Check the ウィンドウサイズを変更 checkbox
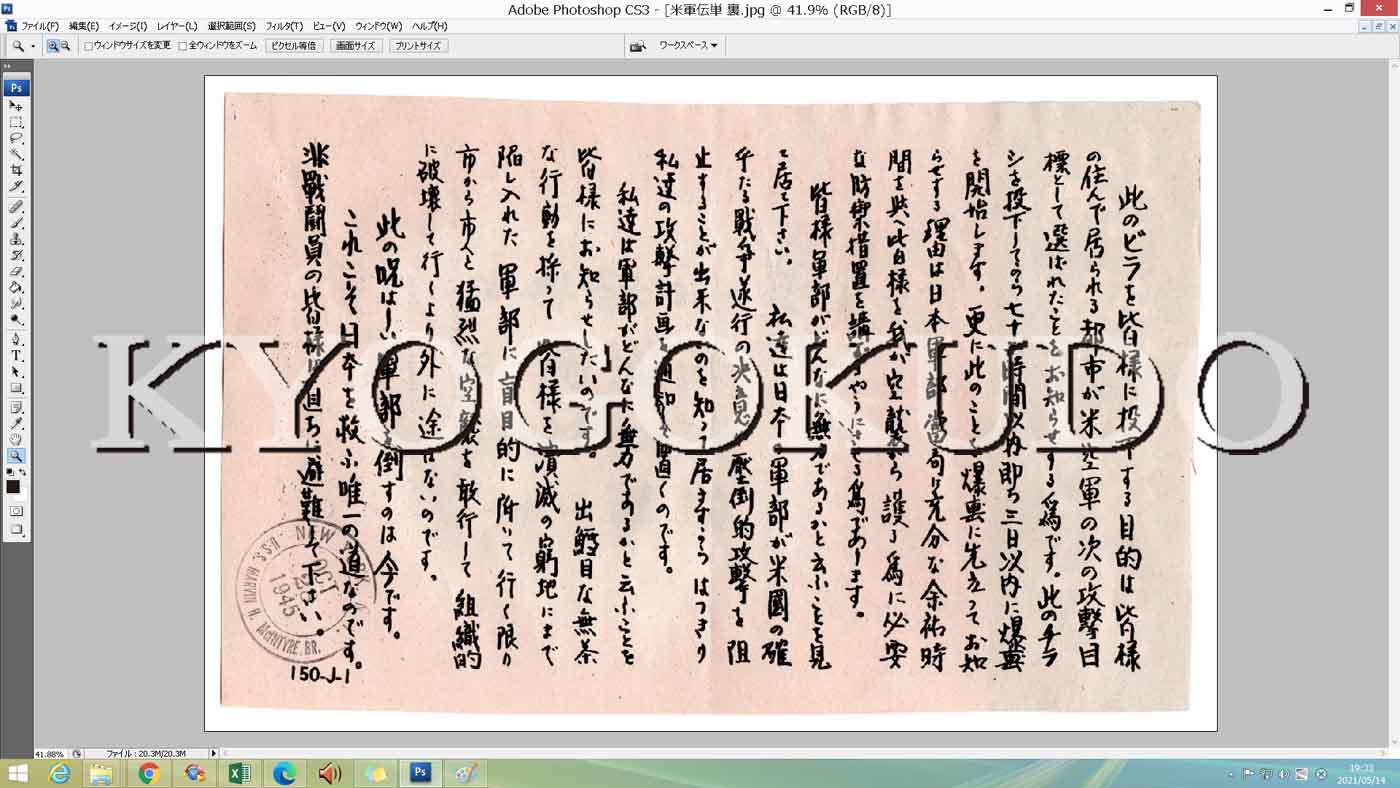The image size is (1400, 788). point(88,46)
